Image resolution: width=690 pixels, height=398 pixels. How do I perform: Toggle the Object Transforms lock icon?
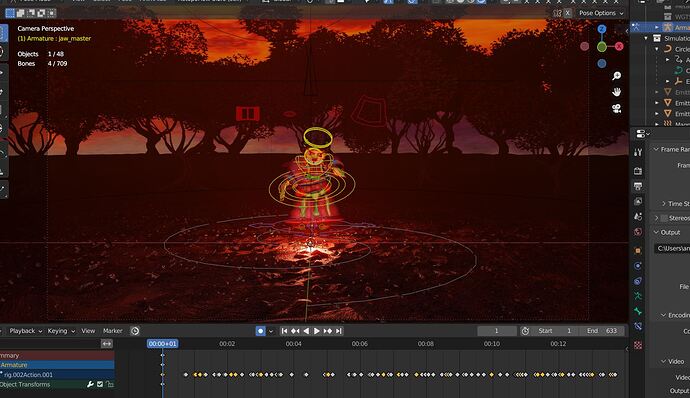(110, 384)
